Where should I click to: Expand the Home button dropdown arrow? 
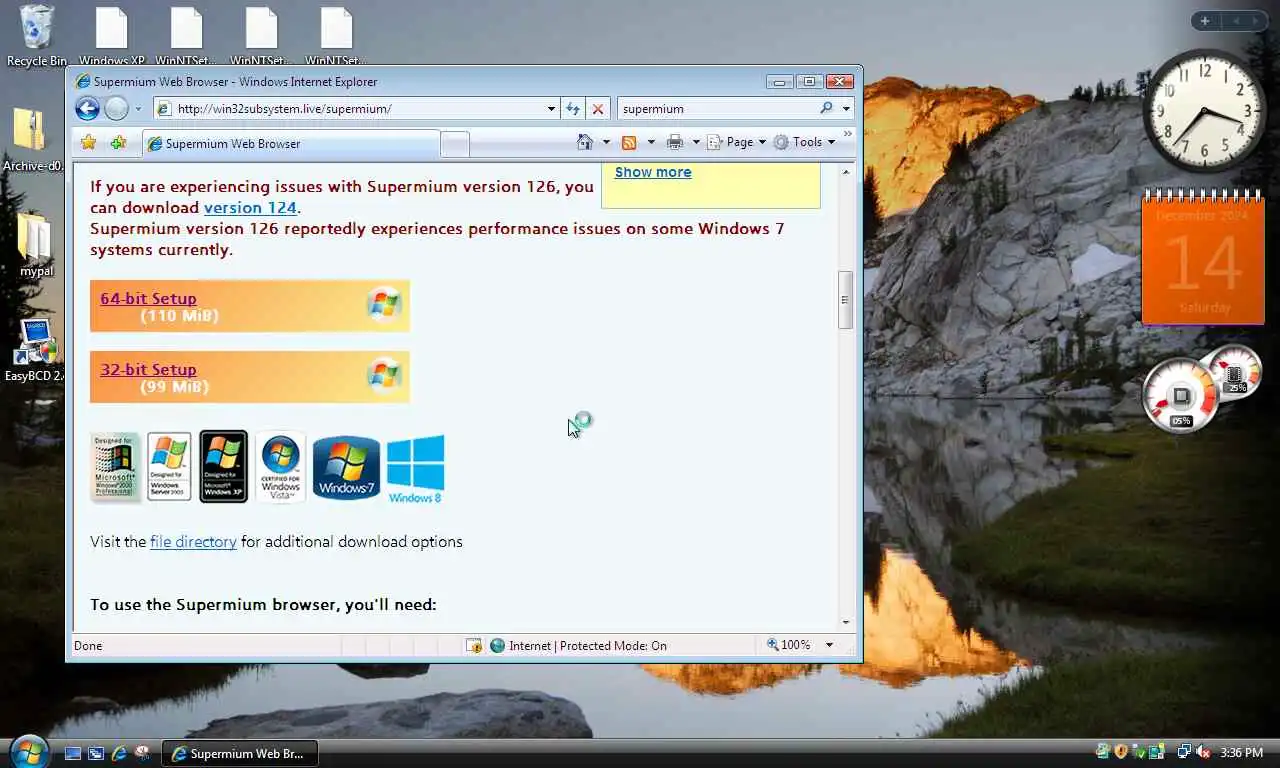(x=606, y=142)
